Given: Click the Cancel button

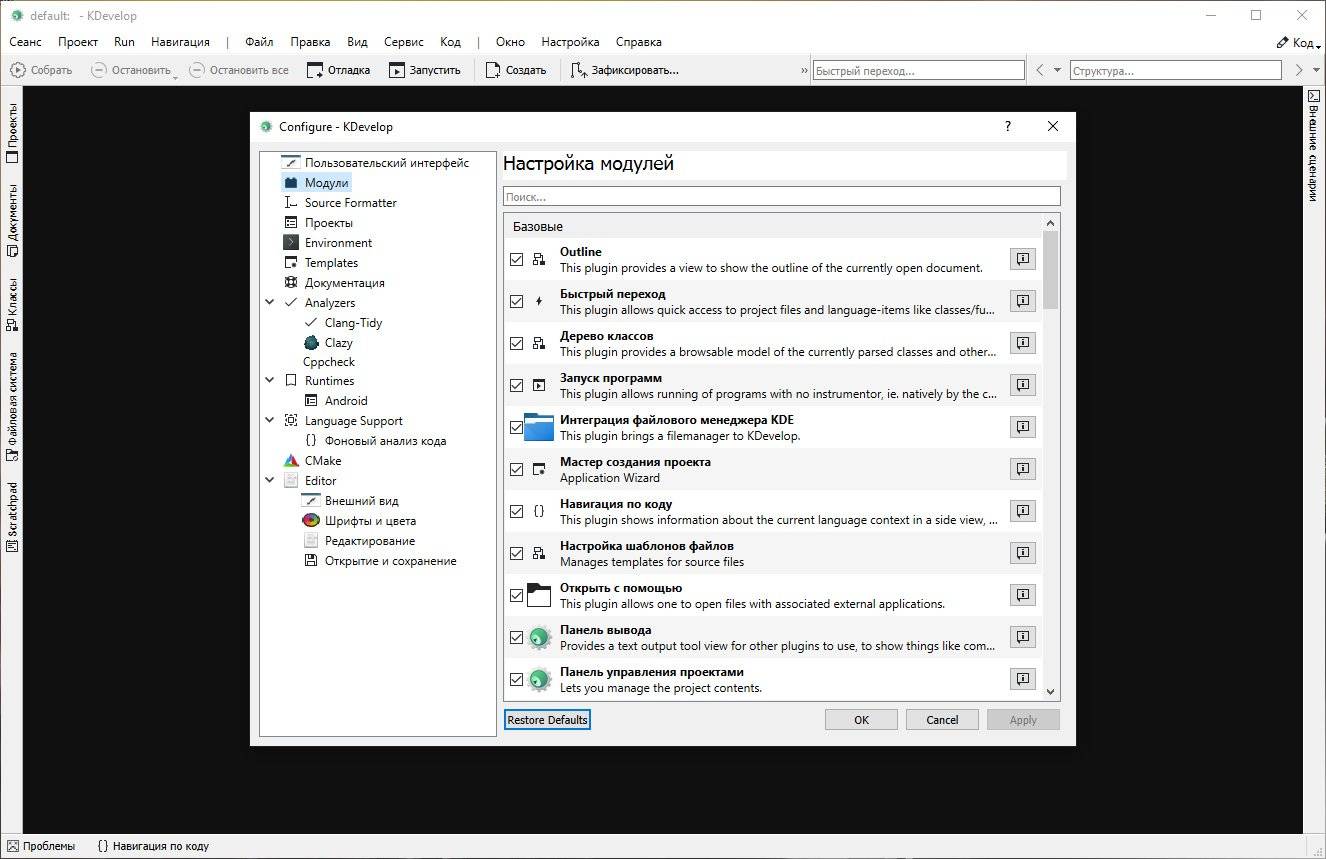Looking at the screenshot, I should (x=942, y=720).
